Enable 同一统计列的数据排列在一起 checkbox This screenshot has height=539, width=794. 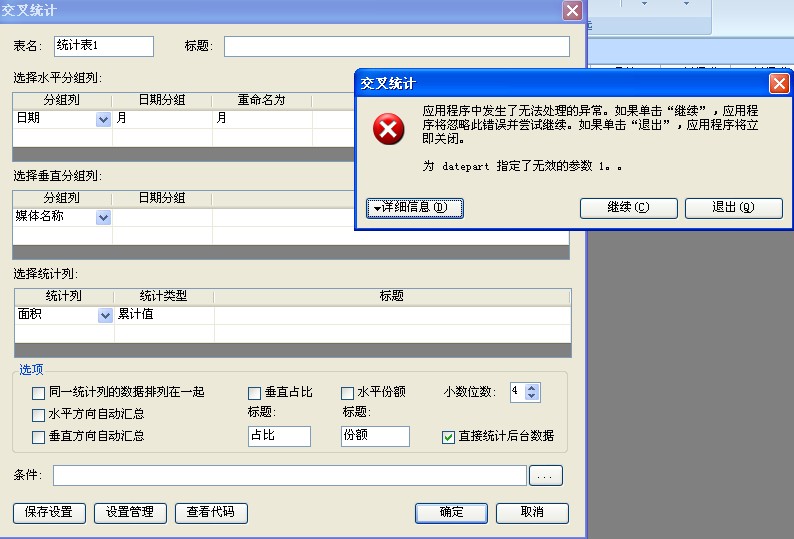[x=38, y=393]
